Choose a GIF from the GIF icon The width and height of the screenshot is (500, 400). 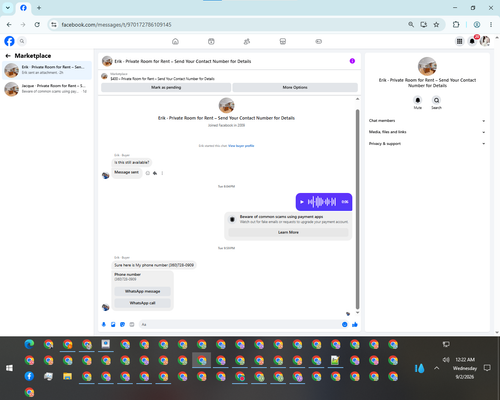point(132,324)
